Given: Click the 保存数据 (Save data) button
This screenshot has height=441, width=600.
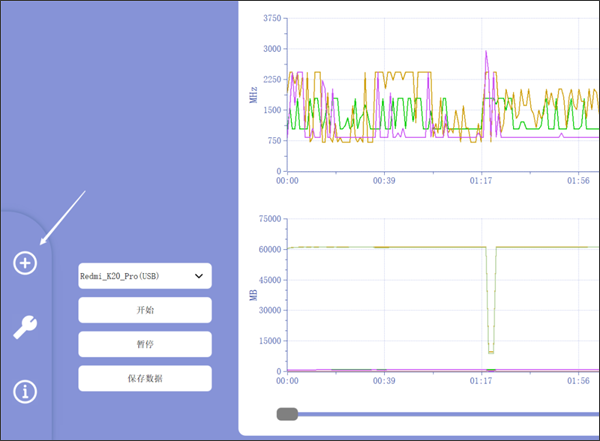Looking at the screenshot, I should (x=145, y=378).
